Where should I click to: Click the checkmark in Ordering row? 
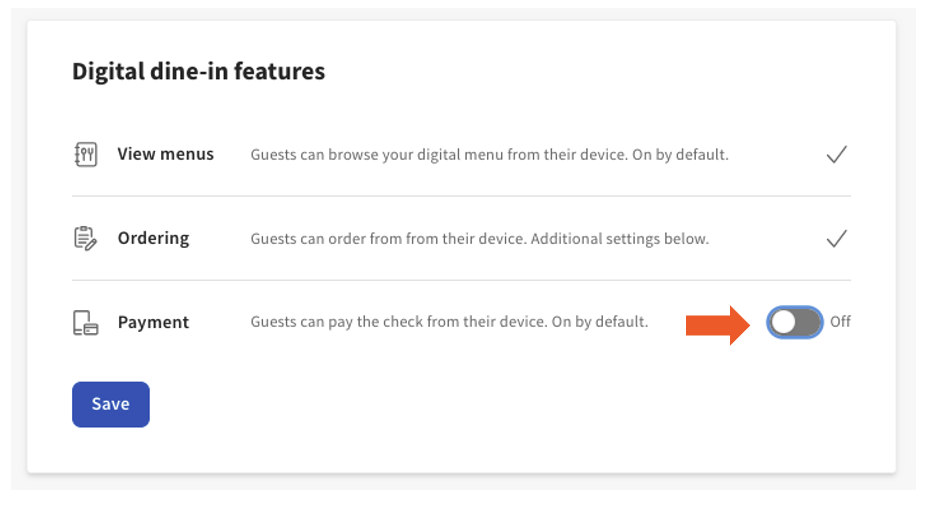click(x=837, y=239)
